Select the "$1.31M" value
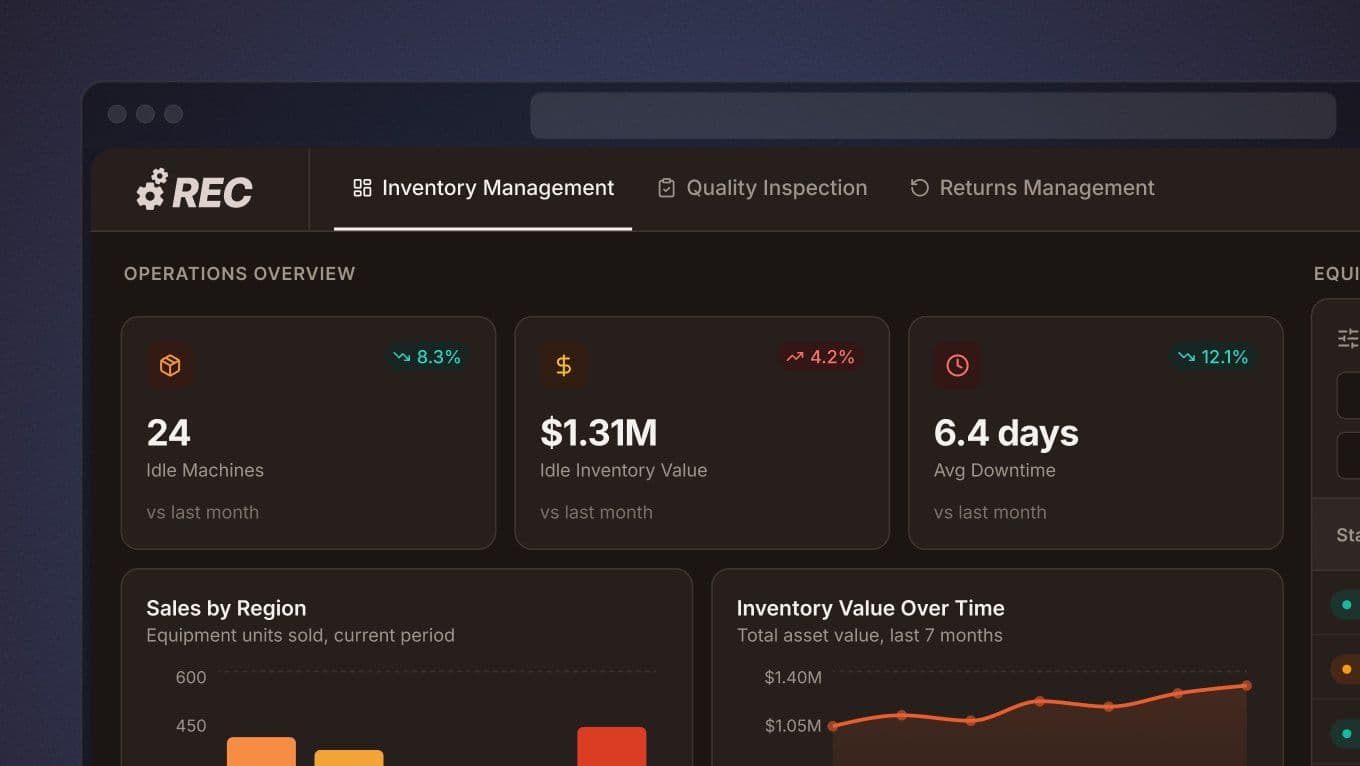This screenshot has height=766, width=1360. [x=599, y=433]
